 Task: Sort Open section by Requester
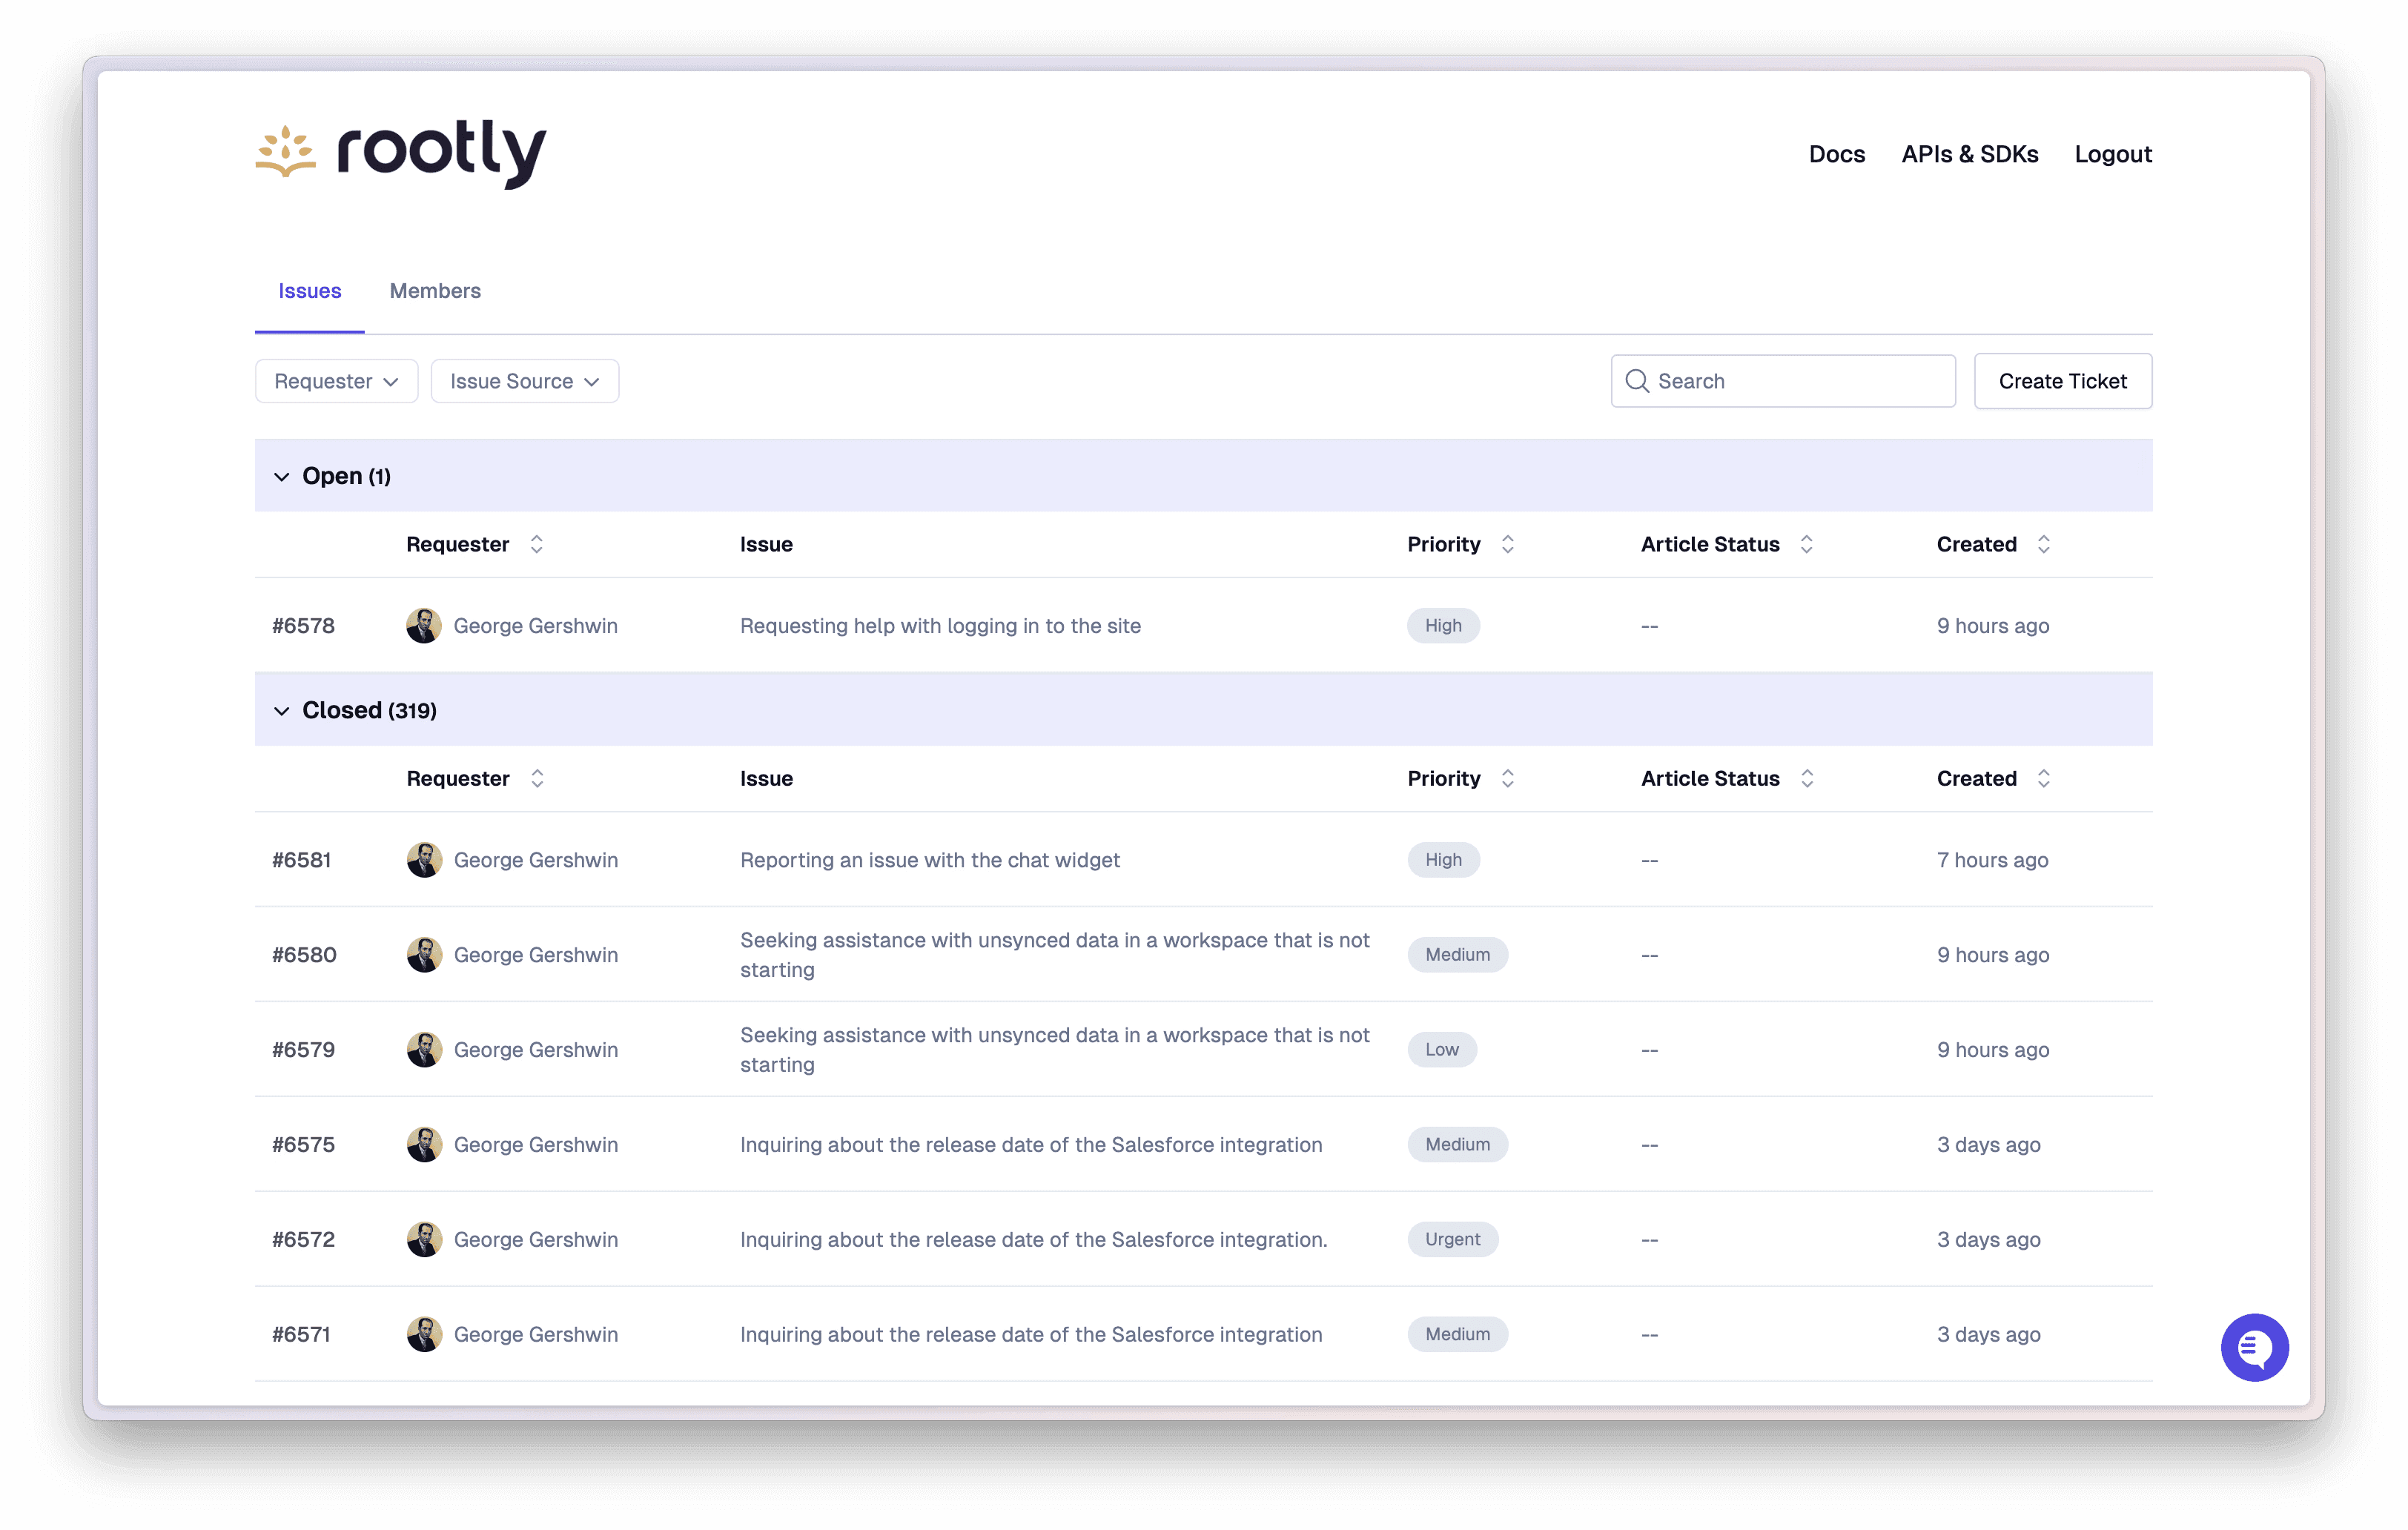click(x=537, y=544)
